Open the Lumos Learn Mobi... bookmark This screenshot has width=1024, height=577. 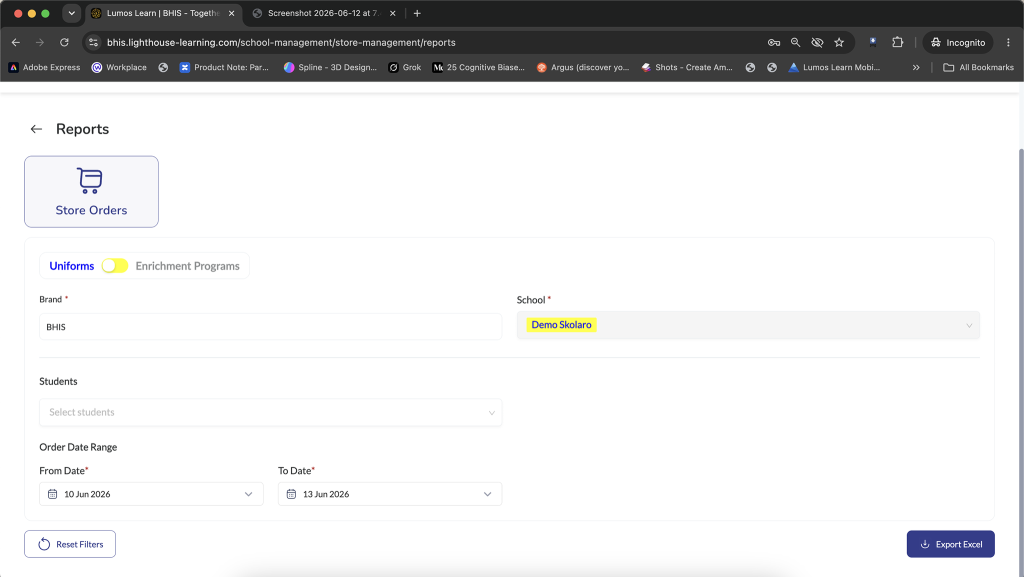coord(835,67)
